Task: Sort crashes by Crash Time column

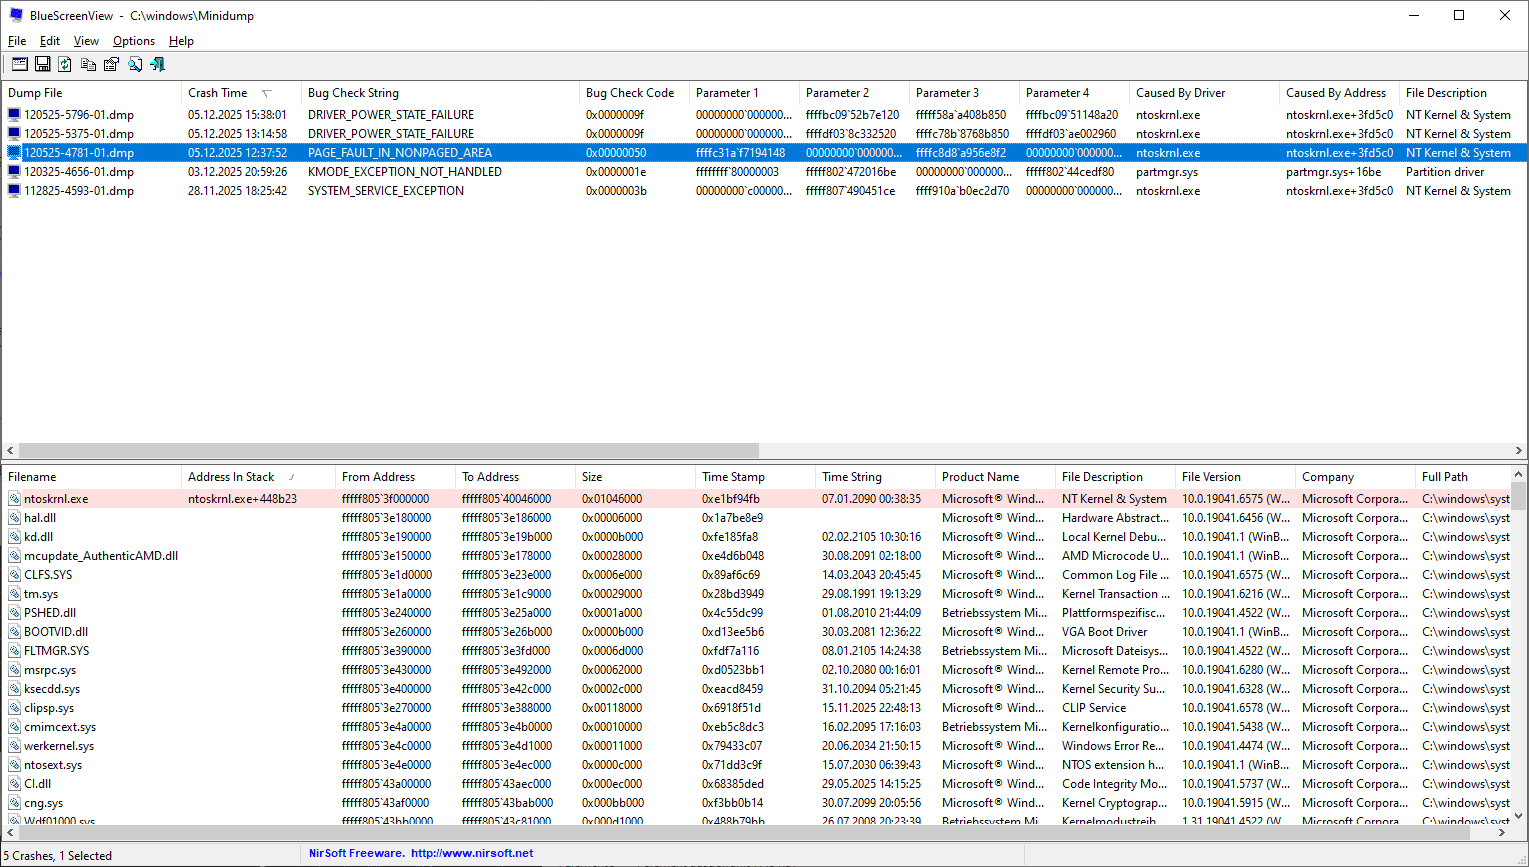Action: 241,93
